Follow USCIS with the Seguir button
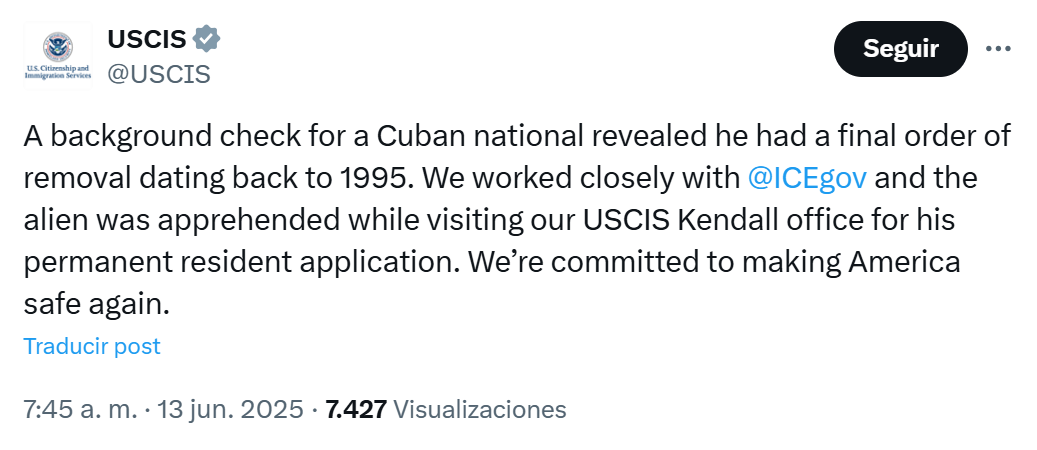The image size is (1037, 450). [901, 49]
